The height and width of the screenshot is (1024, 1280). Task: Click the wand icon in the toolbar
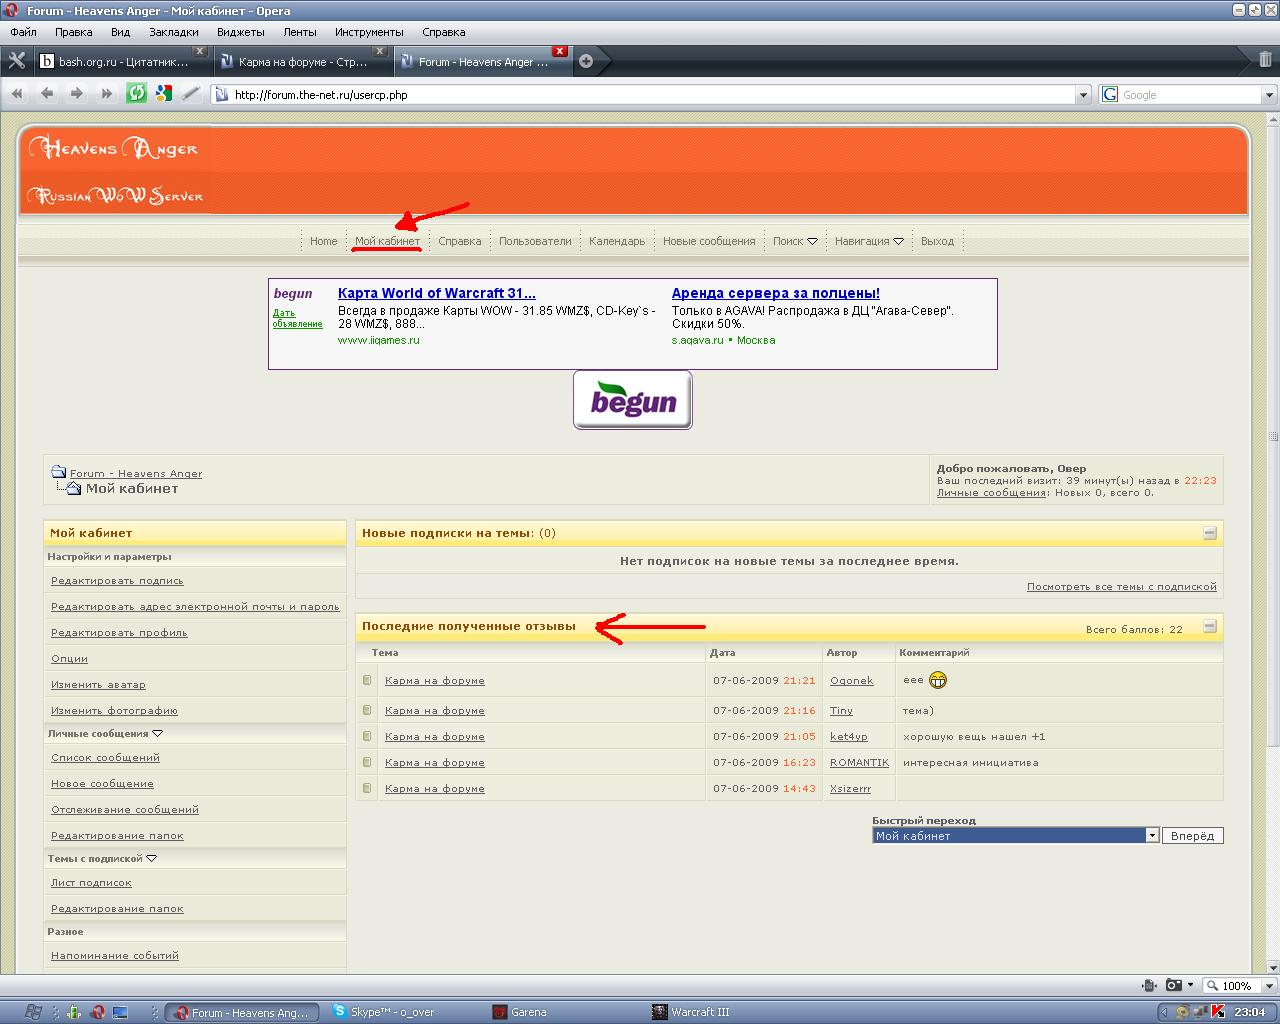point(192,94)
